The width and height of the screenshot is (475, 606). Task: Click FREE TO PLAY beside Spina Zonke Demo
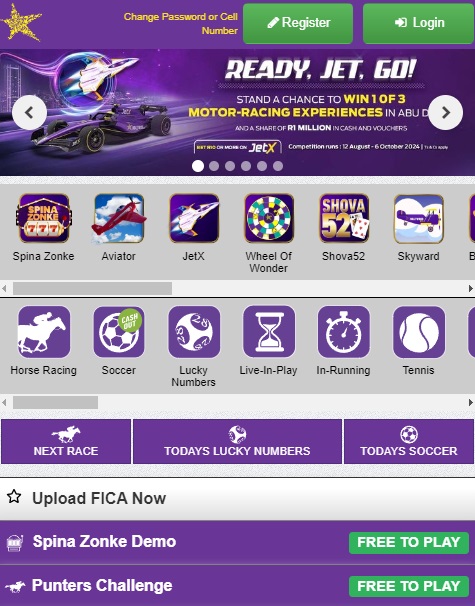pyautogui.click(x=409, y=542)
